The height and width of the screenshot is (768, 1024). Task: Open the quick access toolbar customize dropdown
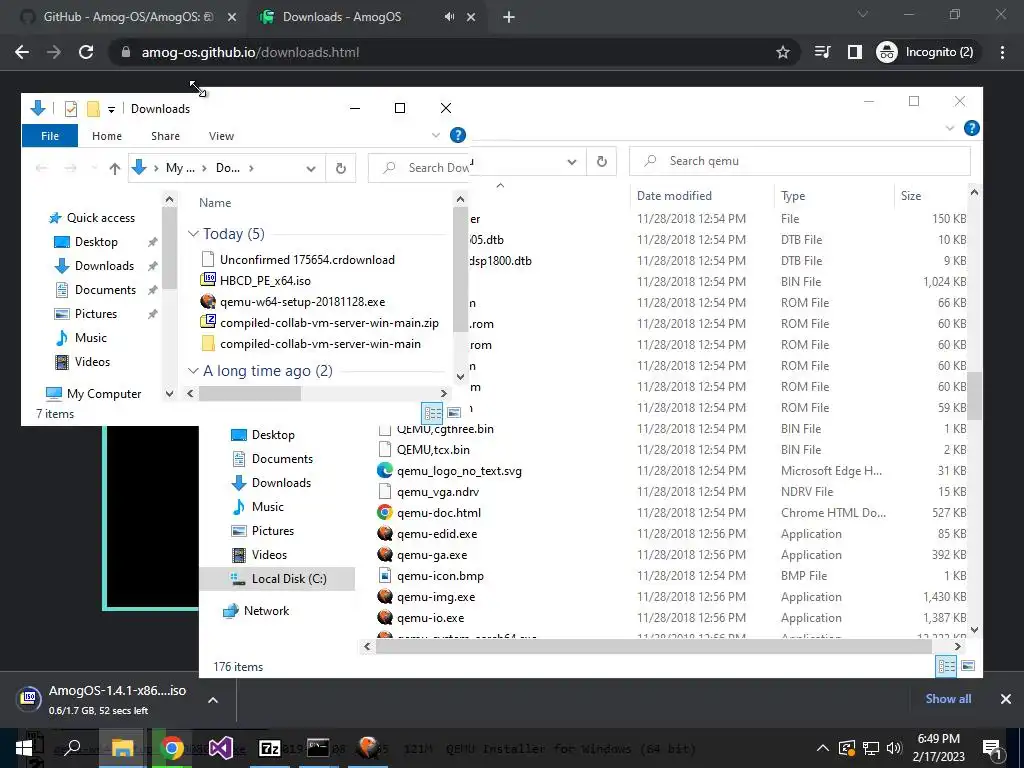click(x=112, y=109)
